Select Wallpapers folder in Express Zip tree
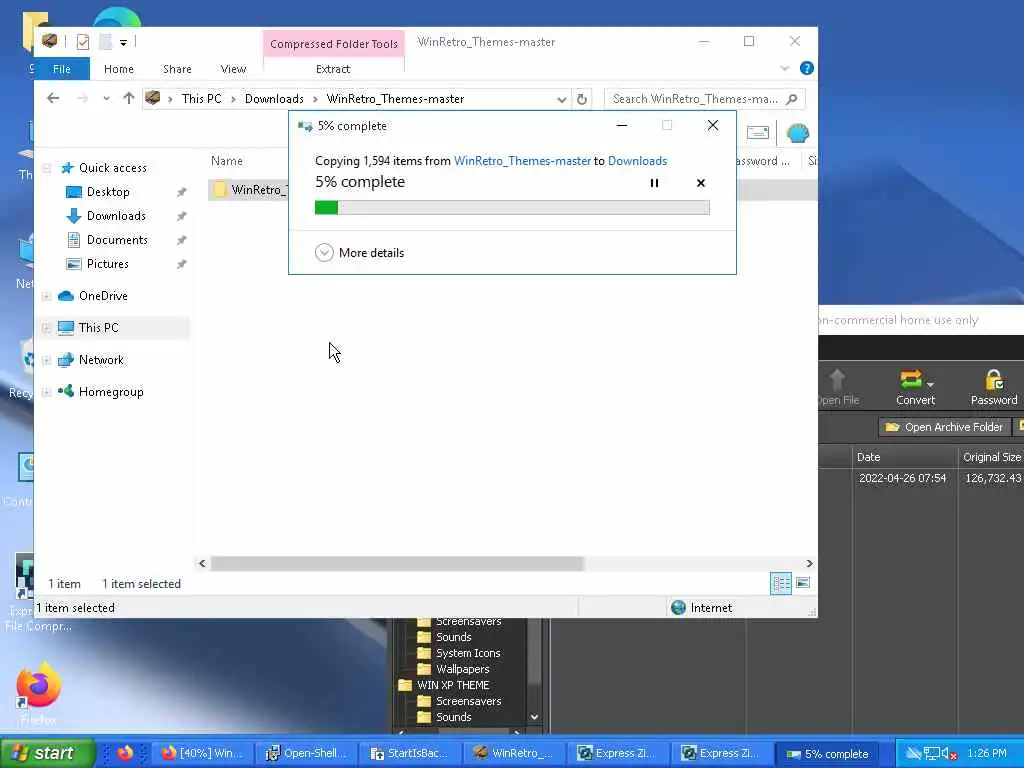This screenshot has height=768, width=1024. coord(462,669)
